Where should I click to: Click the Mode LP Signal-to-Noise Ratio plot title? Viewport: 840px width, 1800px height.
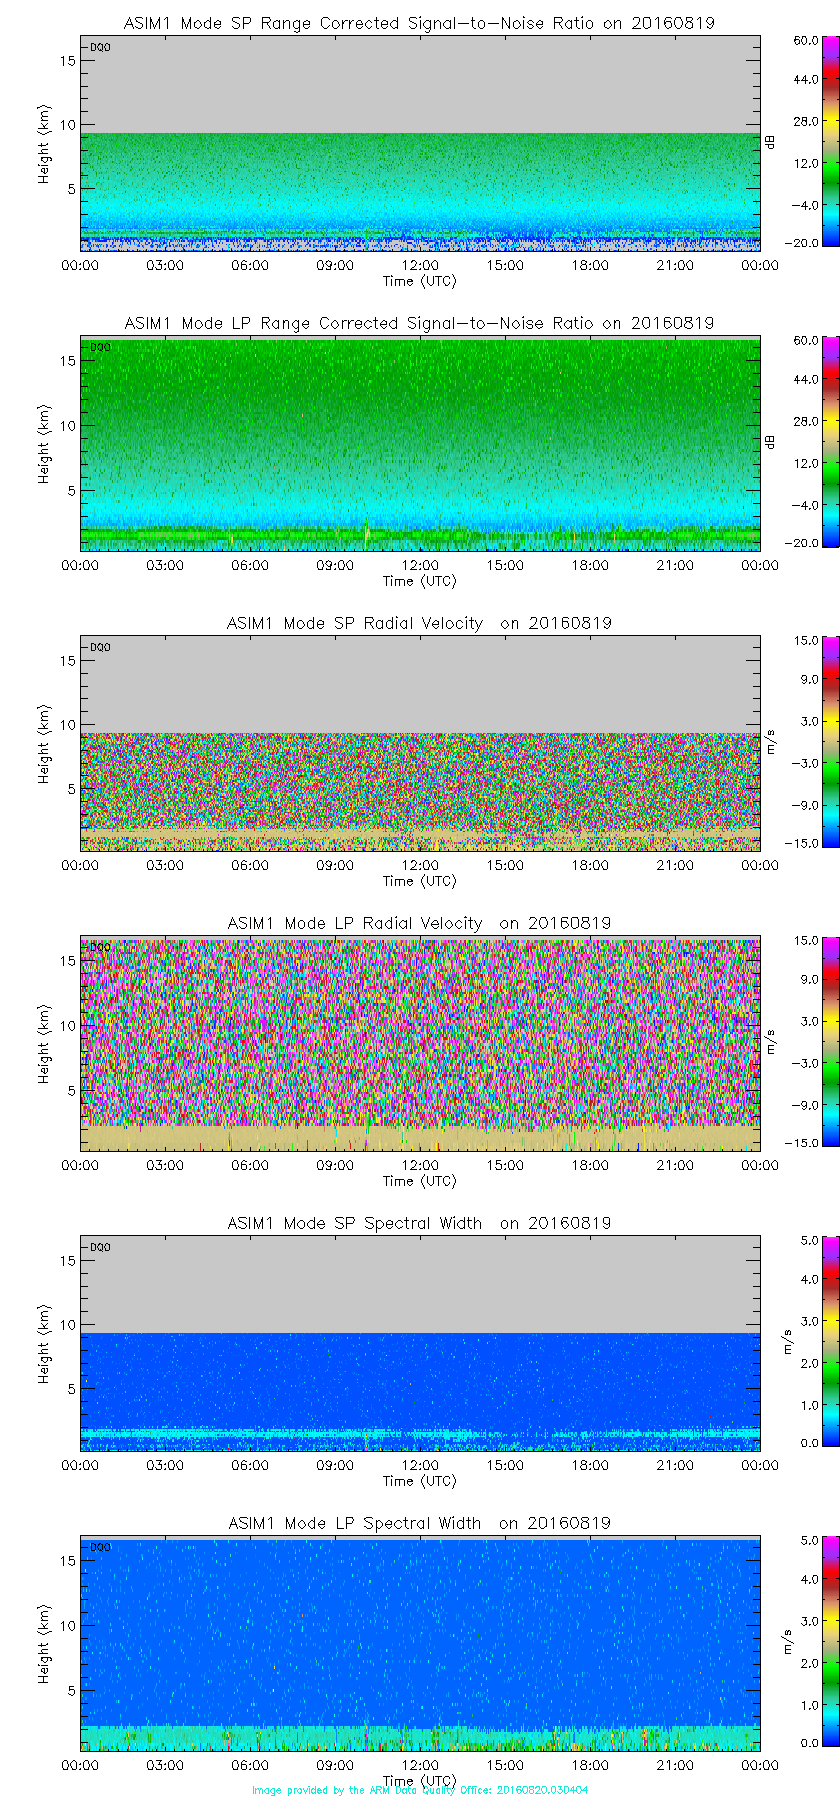(x=419, y=323)
